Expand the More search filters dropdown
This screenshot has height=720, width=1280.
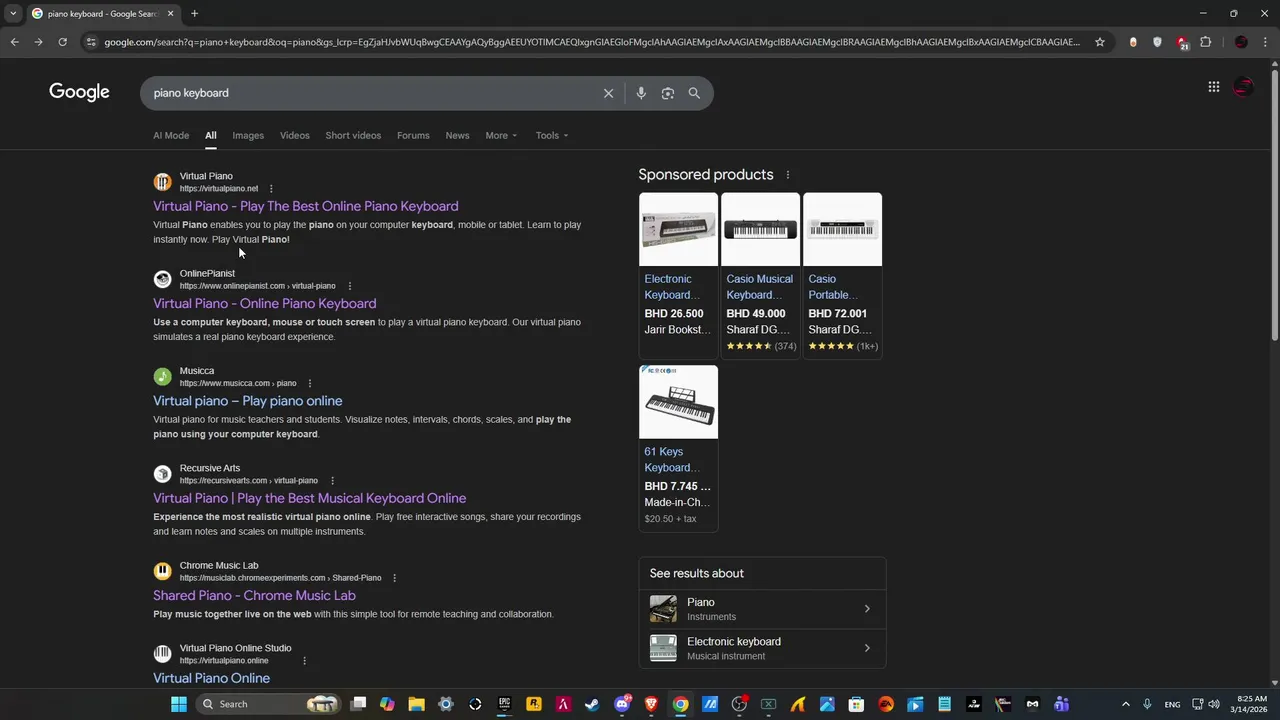coord(501,135)
